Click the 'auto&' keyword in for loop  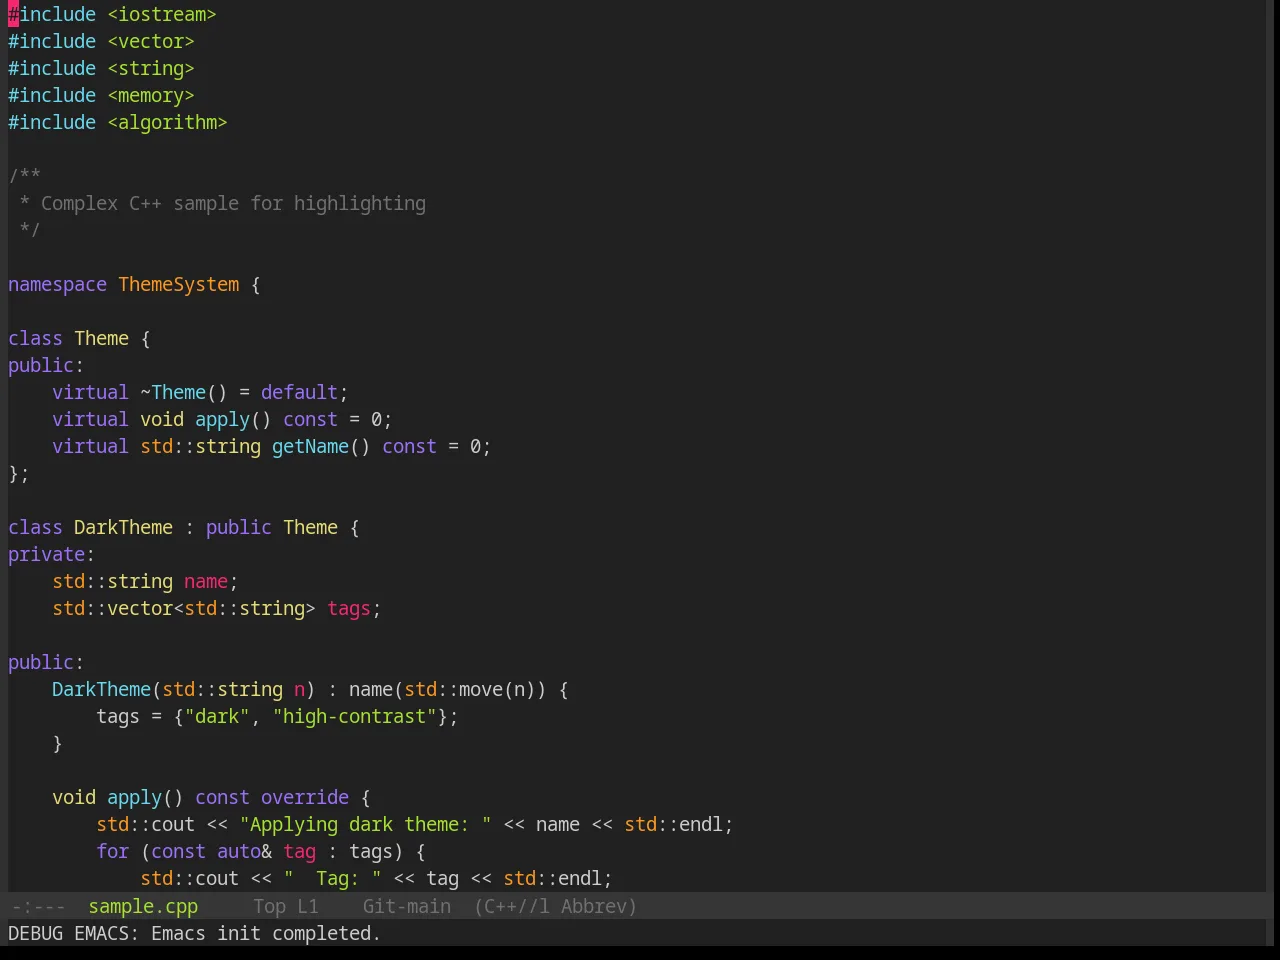[x=245, y=851]
